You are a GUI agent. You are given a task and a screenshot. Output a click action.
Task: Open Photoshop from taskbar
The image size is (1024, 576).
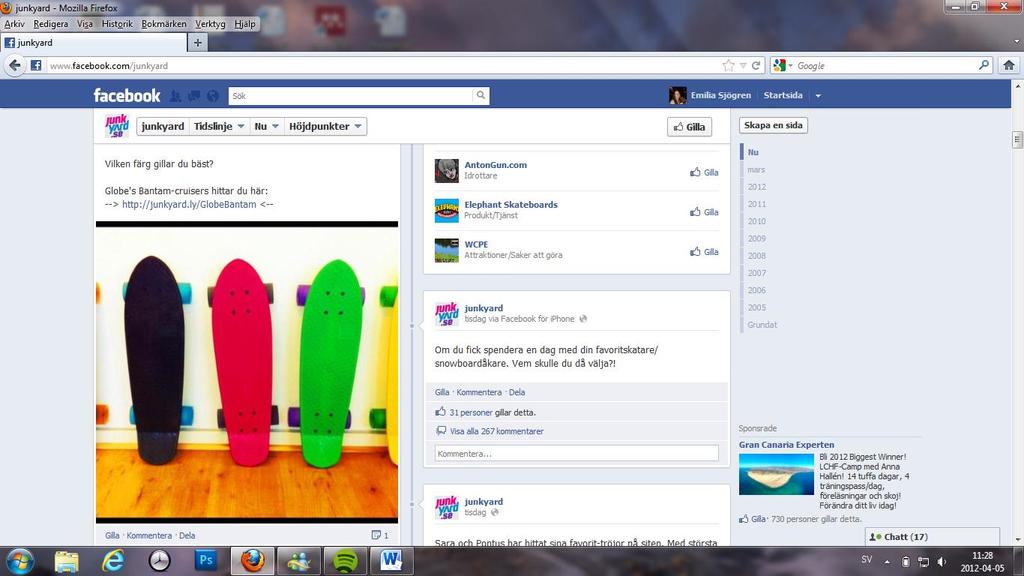(x=206, y=561)
